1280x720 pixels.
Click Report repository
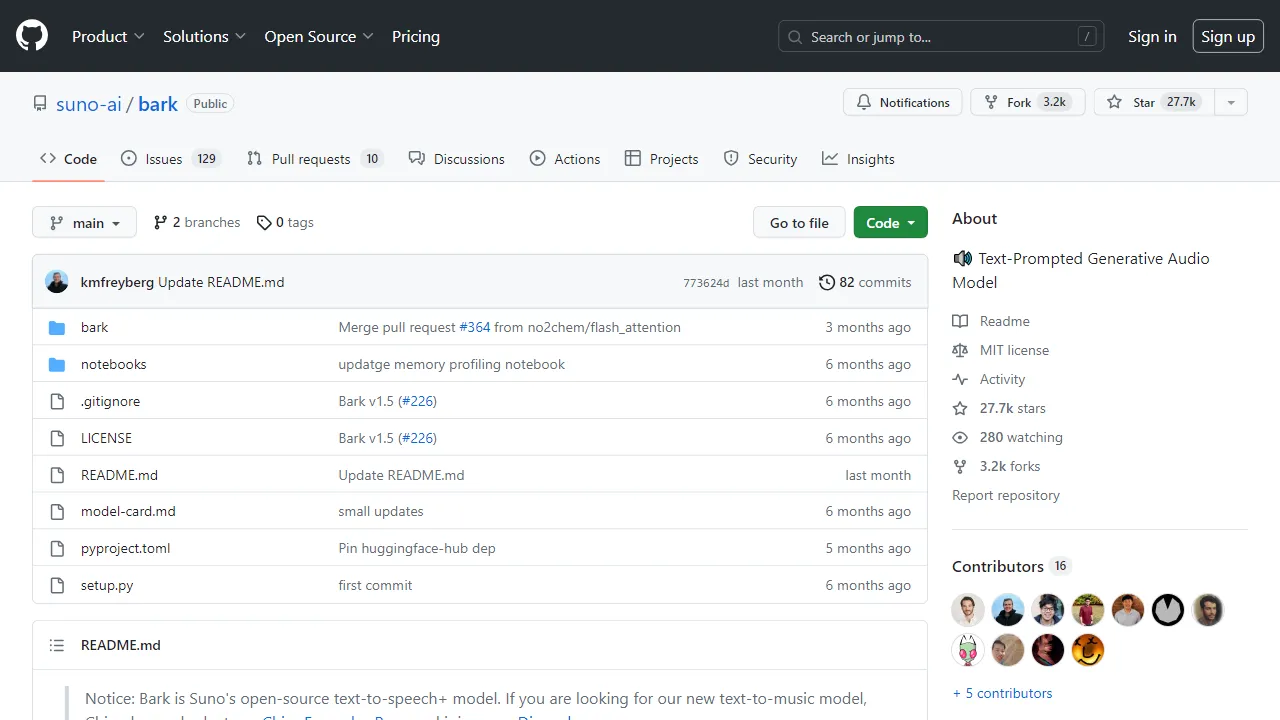[x=1006, y=495]
